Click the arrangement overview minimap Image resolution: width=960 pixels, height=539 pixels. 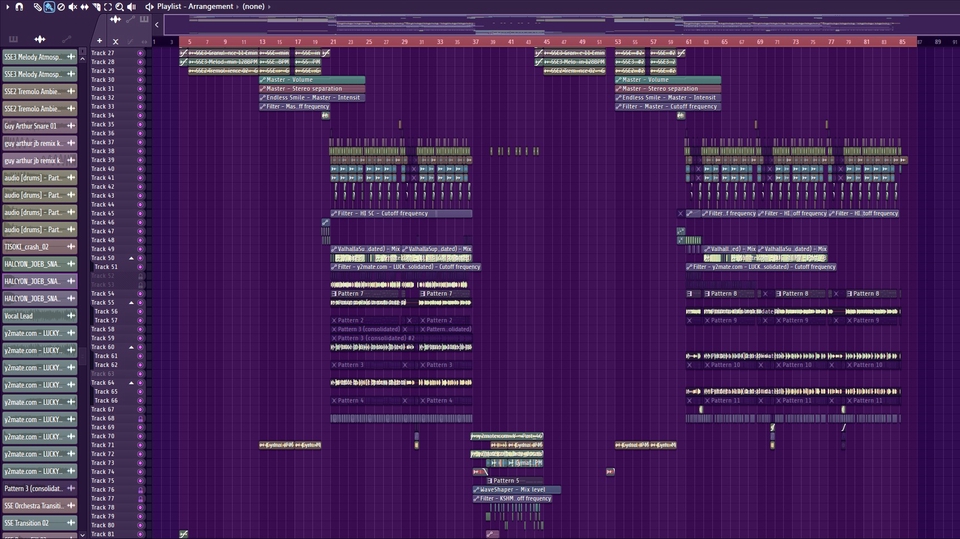point(560,25)
